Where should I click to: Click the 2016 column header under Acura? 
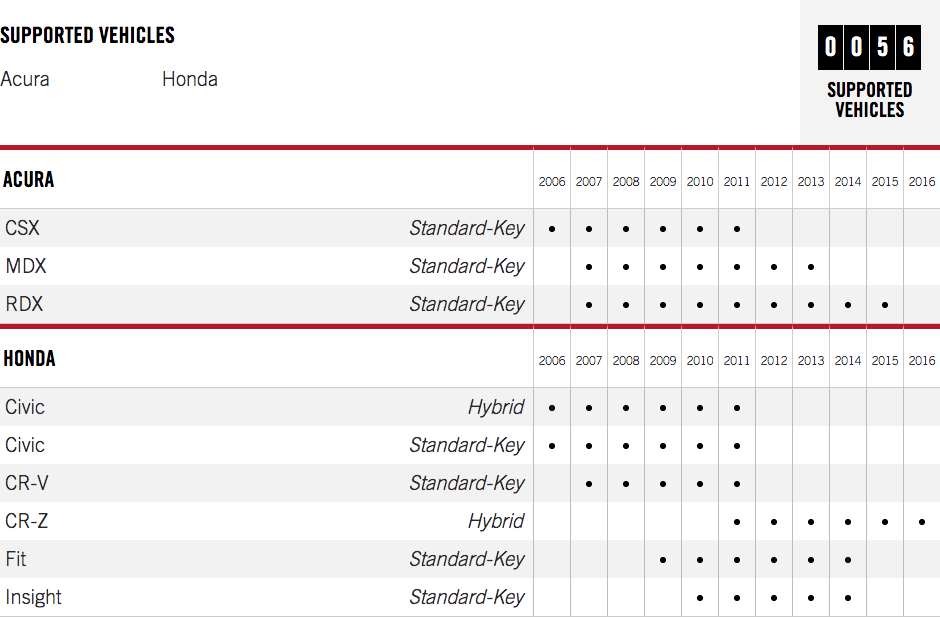(x=921, y=182)
